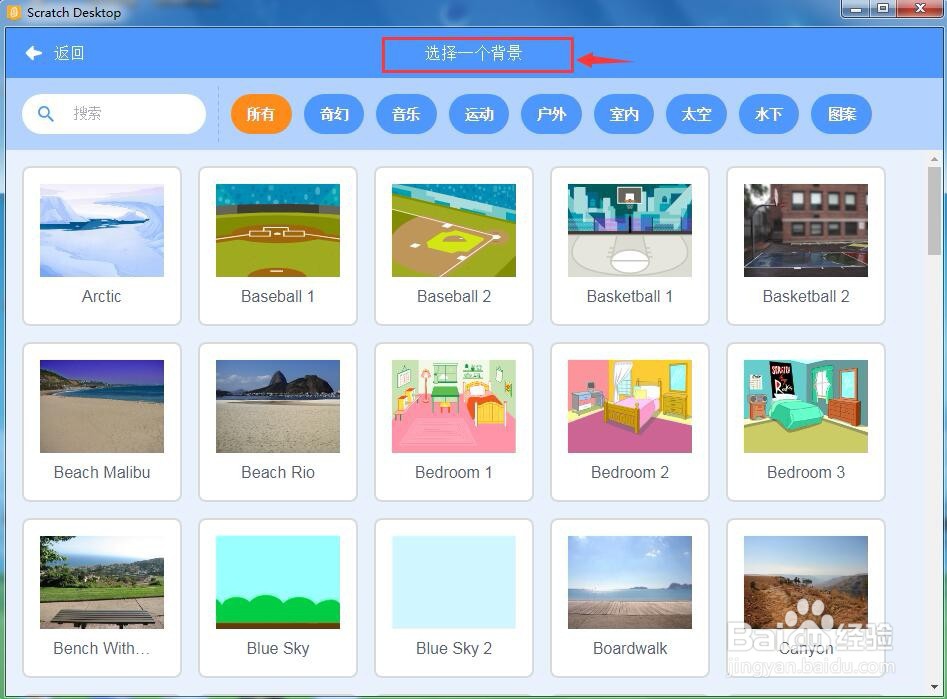Filter backdrops by 太空 category
Viewport: 947px width, 699px height.
pos(696,114)
